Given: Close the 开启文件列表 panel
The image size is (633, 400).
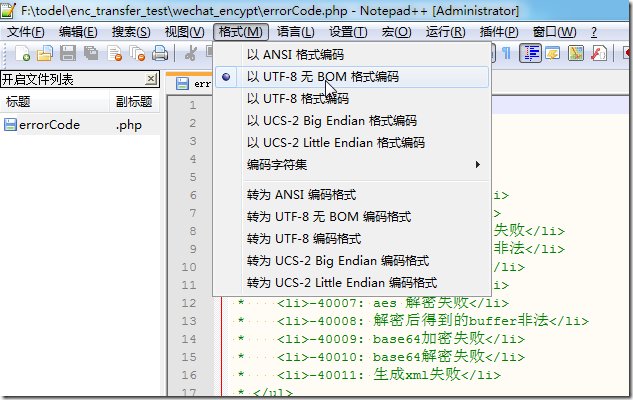Looking at the screenshot, I should [x=151, y=79].
